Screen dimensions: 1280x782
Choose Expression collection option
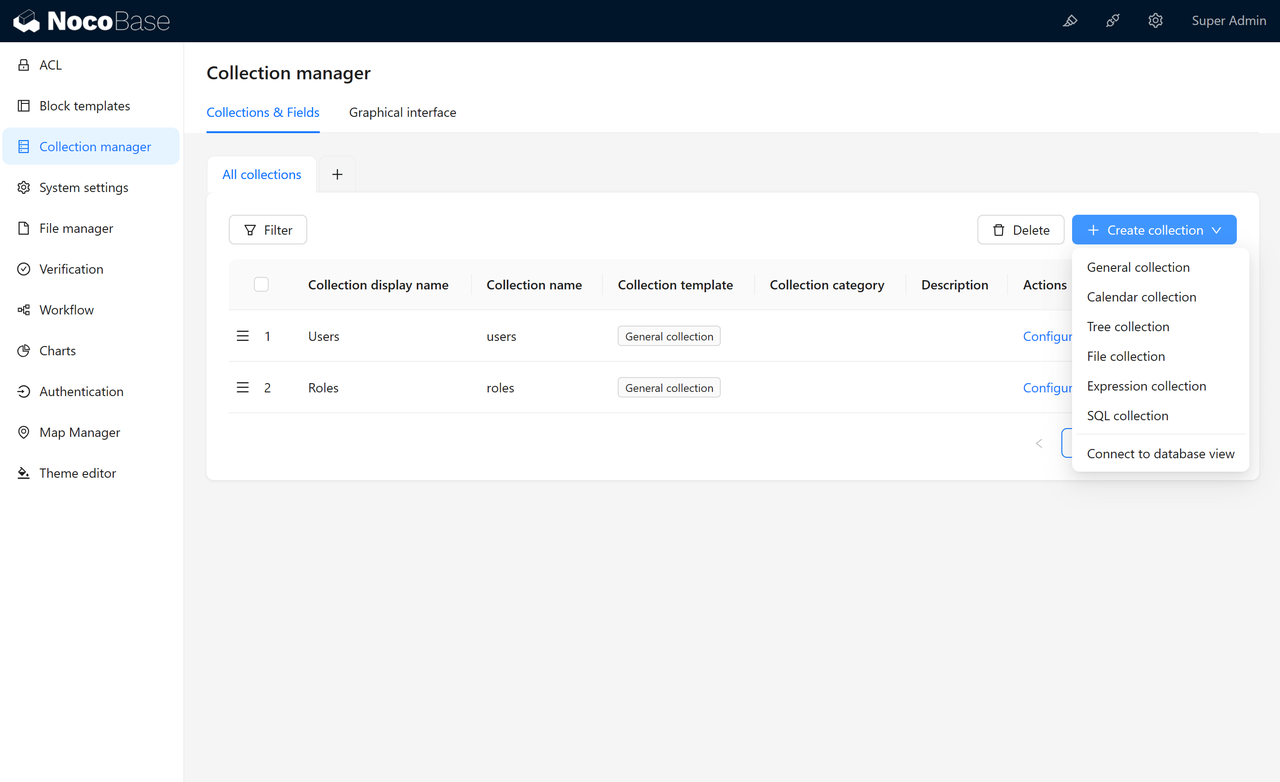[1160, 386]
